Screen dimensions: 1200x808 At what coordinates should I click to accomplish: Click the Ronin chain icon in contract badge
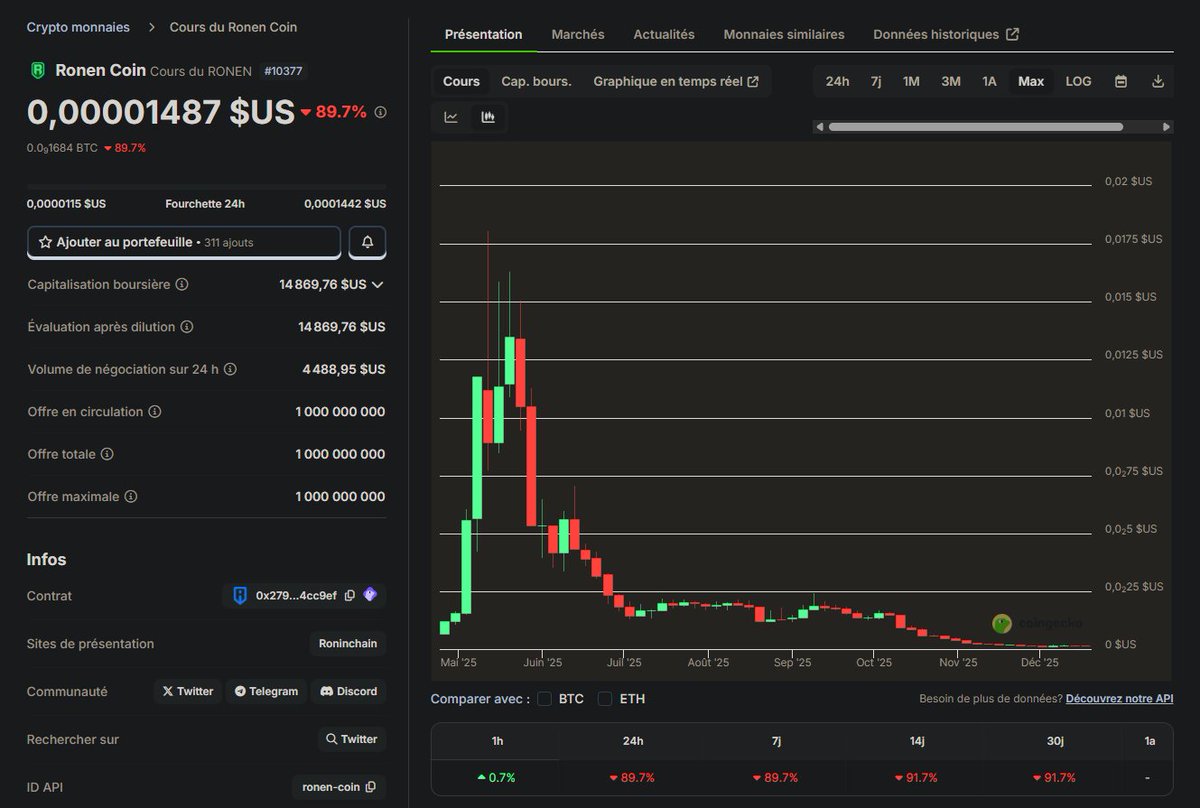240,595
